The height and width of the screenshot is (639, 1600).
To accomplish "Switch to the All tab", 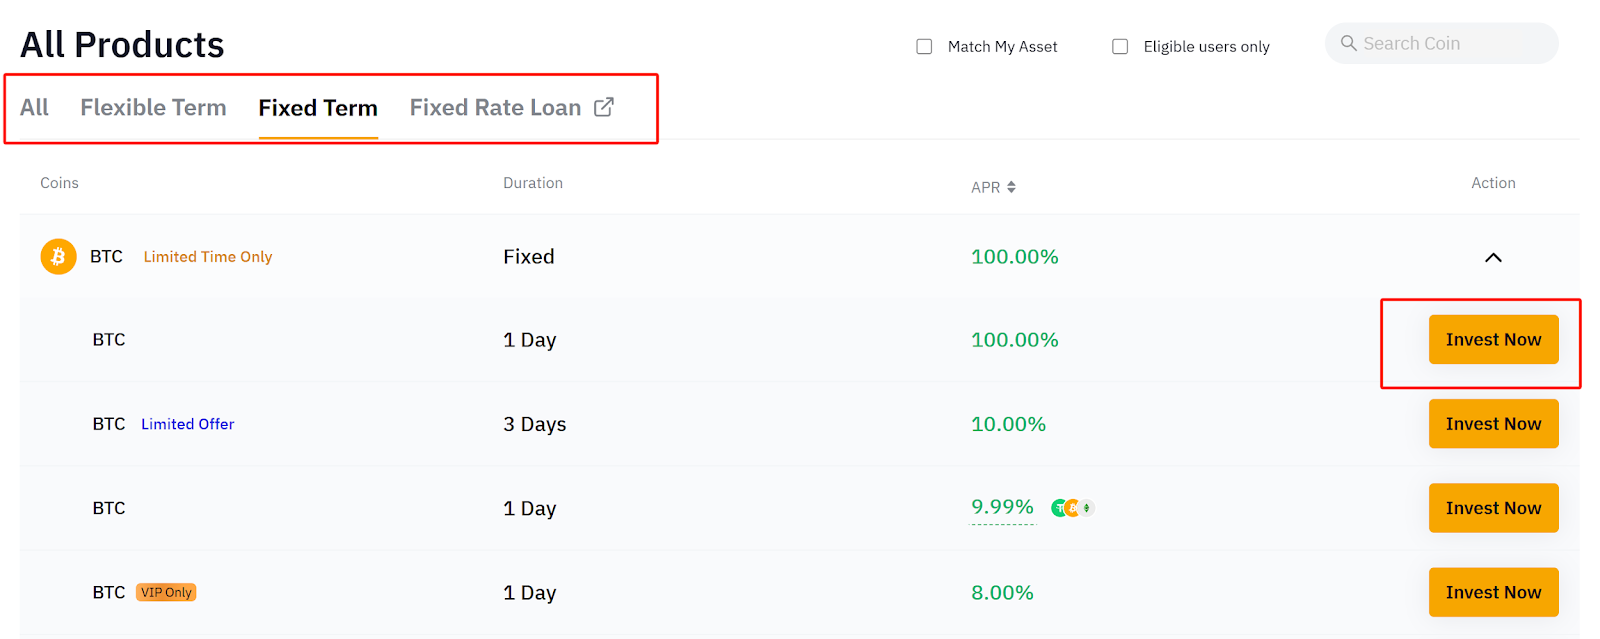I will click(x=34, y=108).
